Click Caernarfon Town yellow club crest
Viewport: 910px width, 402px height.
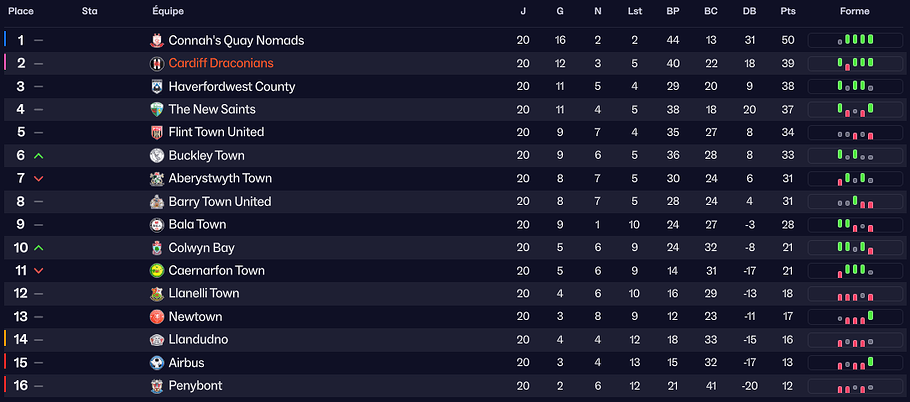157,271
